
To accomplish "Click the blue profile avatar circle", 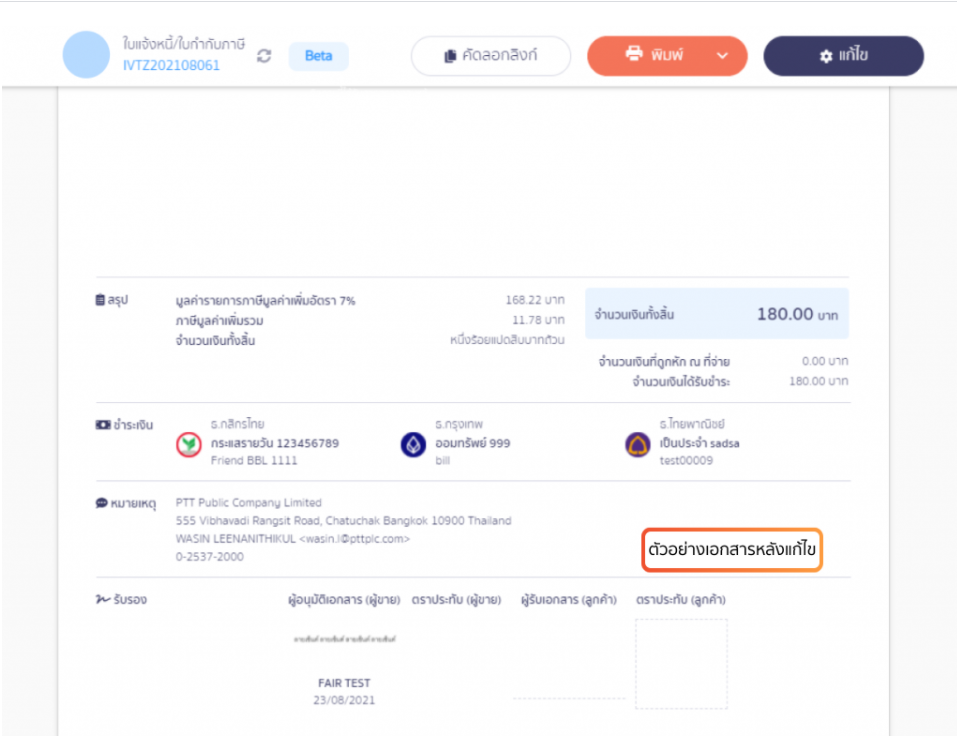I will [86, 55].
